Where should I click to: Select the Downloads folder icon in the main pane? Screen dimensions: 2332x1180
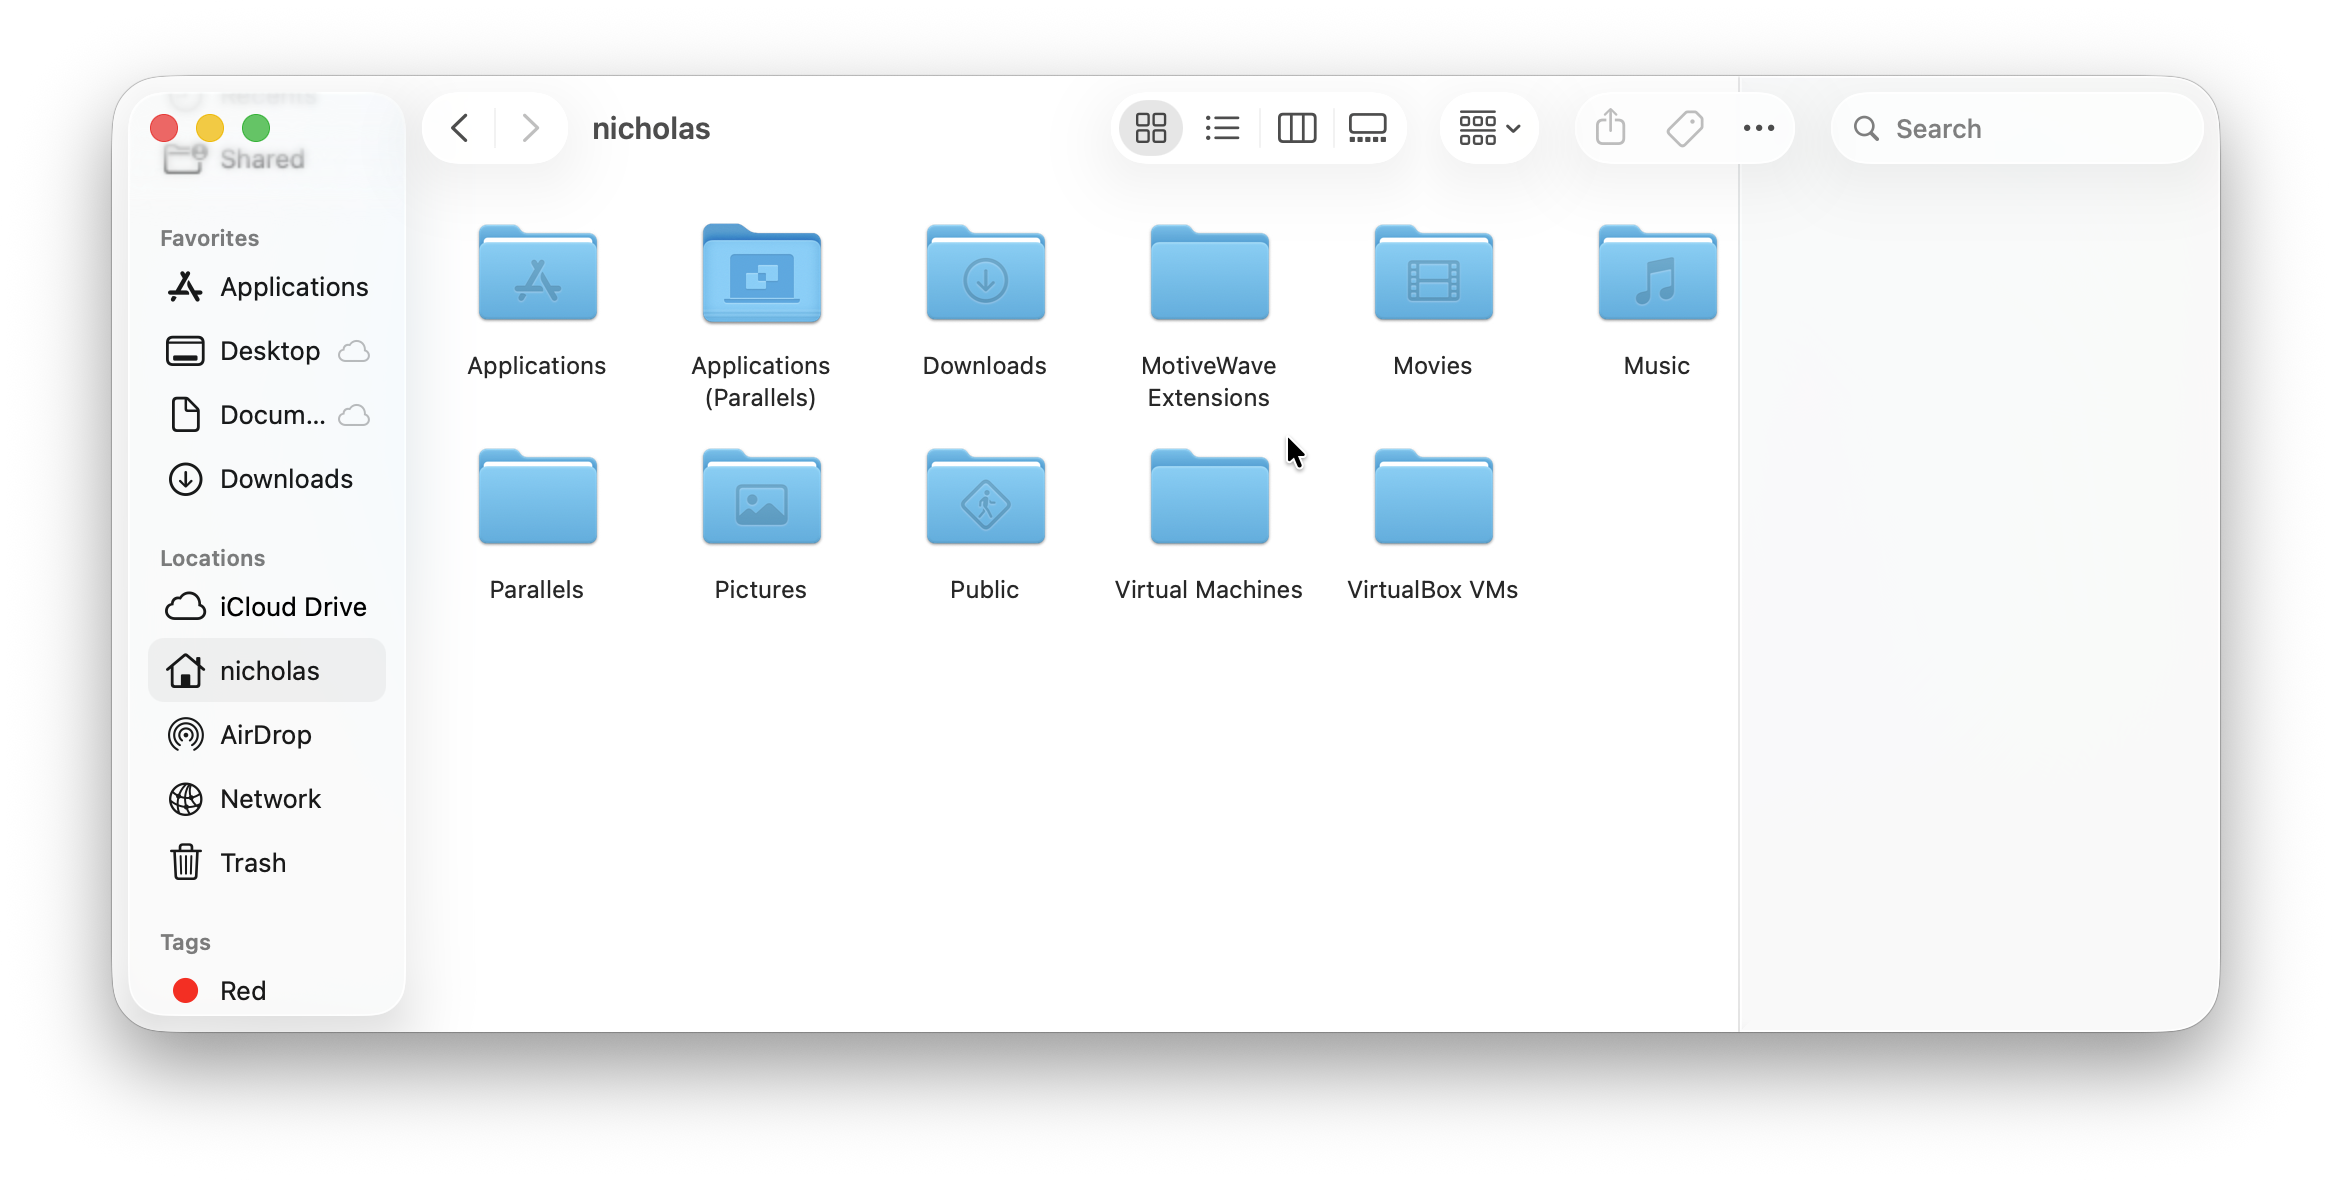point(986,273)
